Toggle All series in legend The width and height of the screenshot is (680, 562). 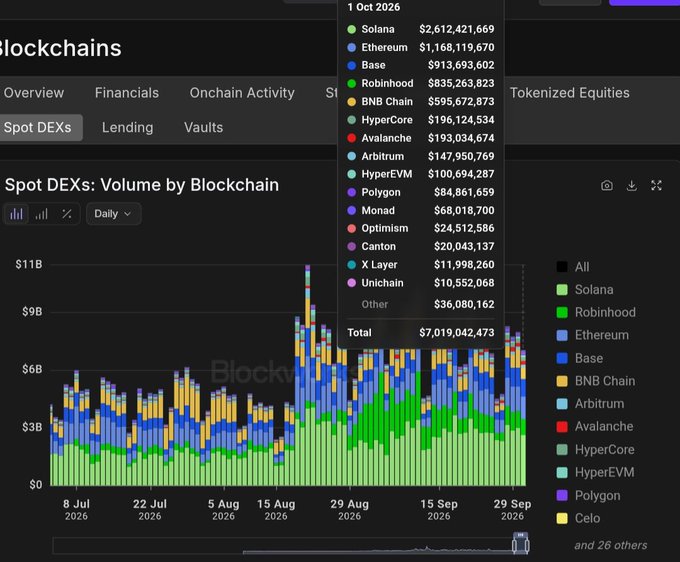pyautogui.click(x=573, y=267)
